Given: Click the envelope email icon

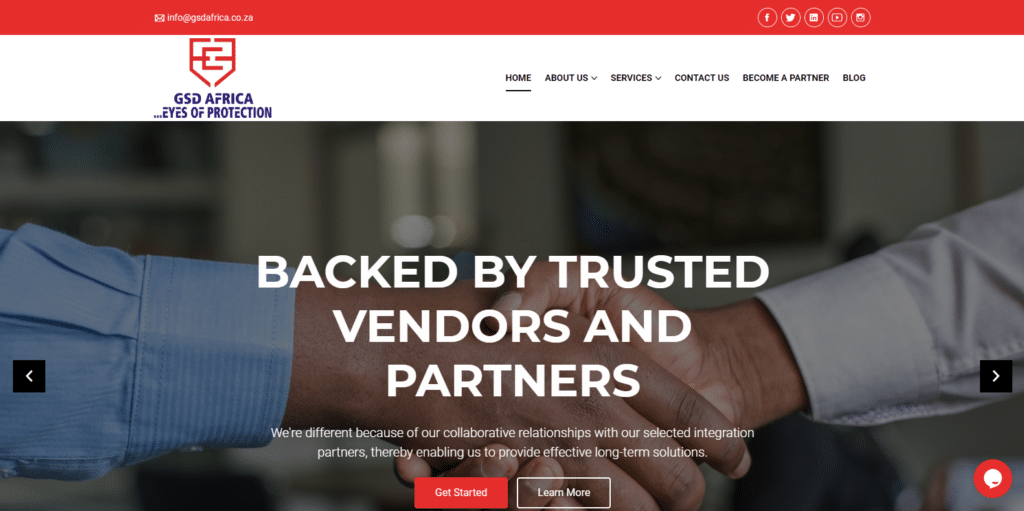Looking at the screenshot, I should [x=159, y=18].
